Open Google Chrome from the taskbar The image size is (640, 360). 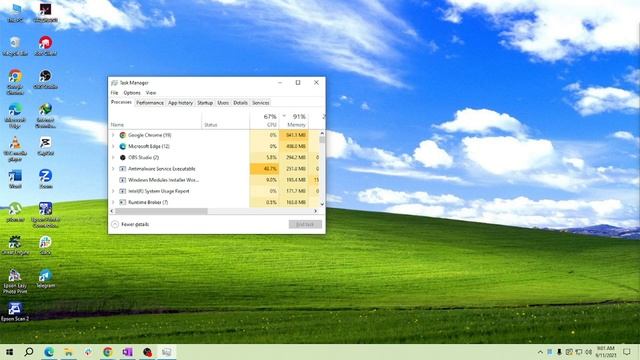(x=108, y=352)
